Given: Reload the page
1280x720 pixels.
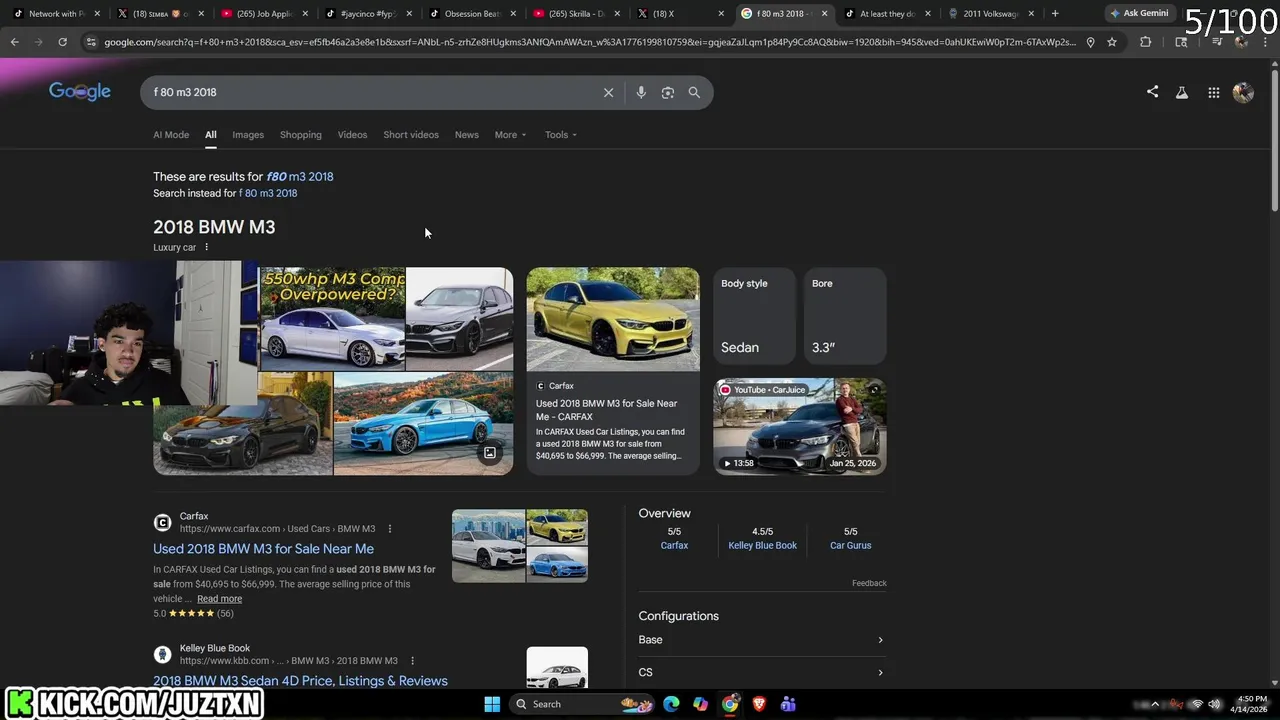Looking at the screenshot, I should point(62,42).
